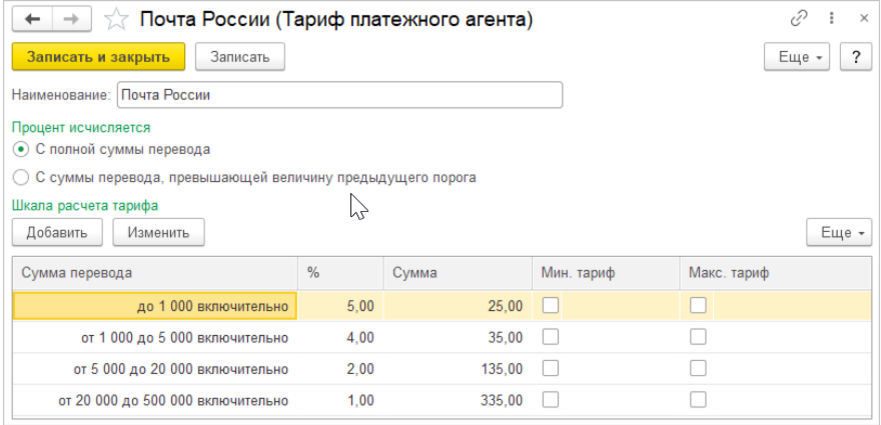881x425 pixels.
Task: Open the Еще dropdown above the tariff table
Action: coord(839,232)
